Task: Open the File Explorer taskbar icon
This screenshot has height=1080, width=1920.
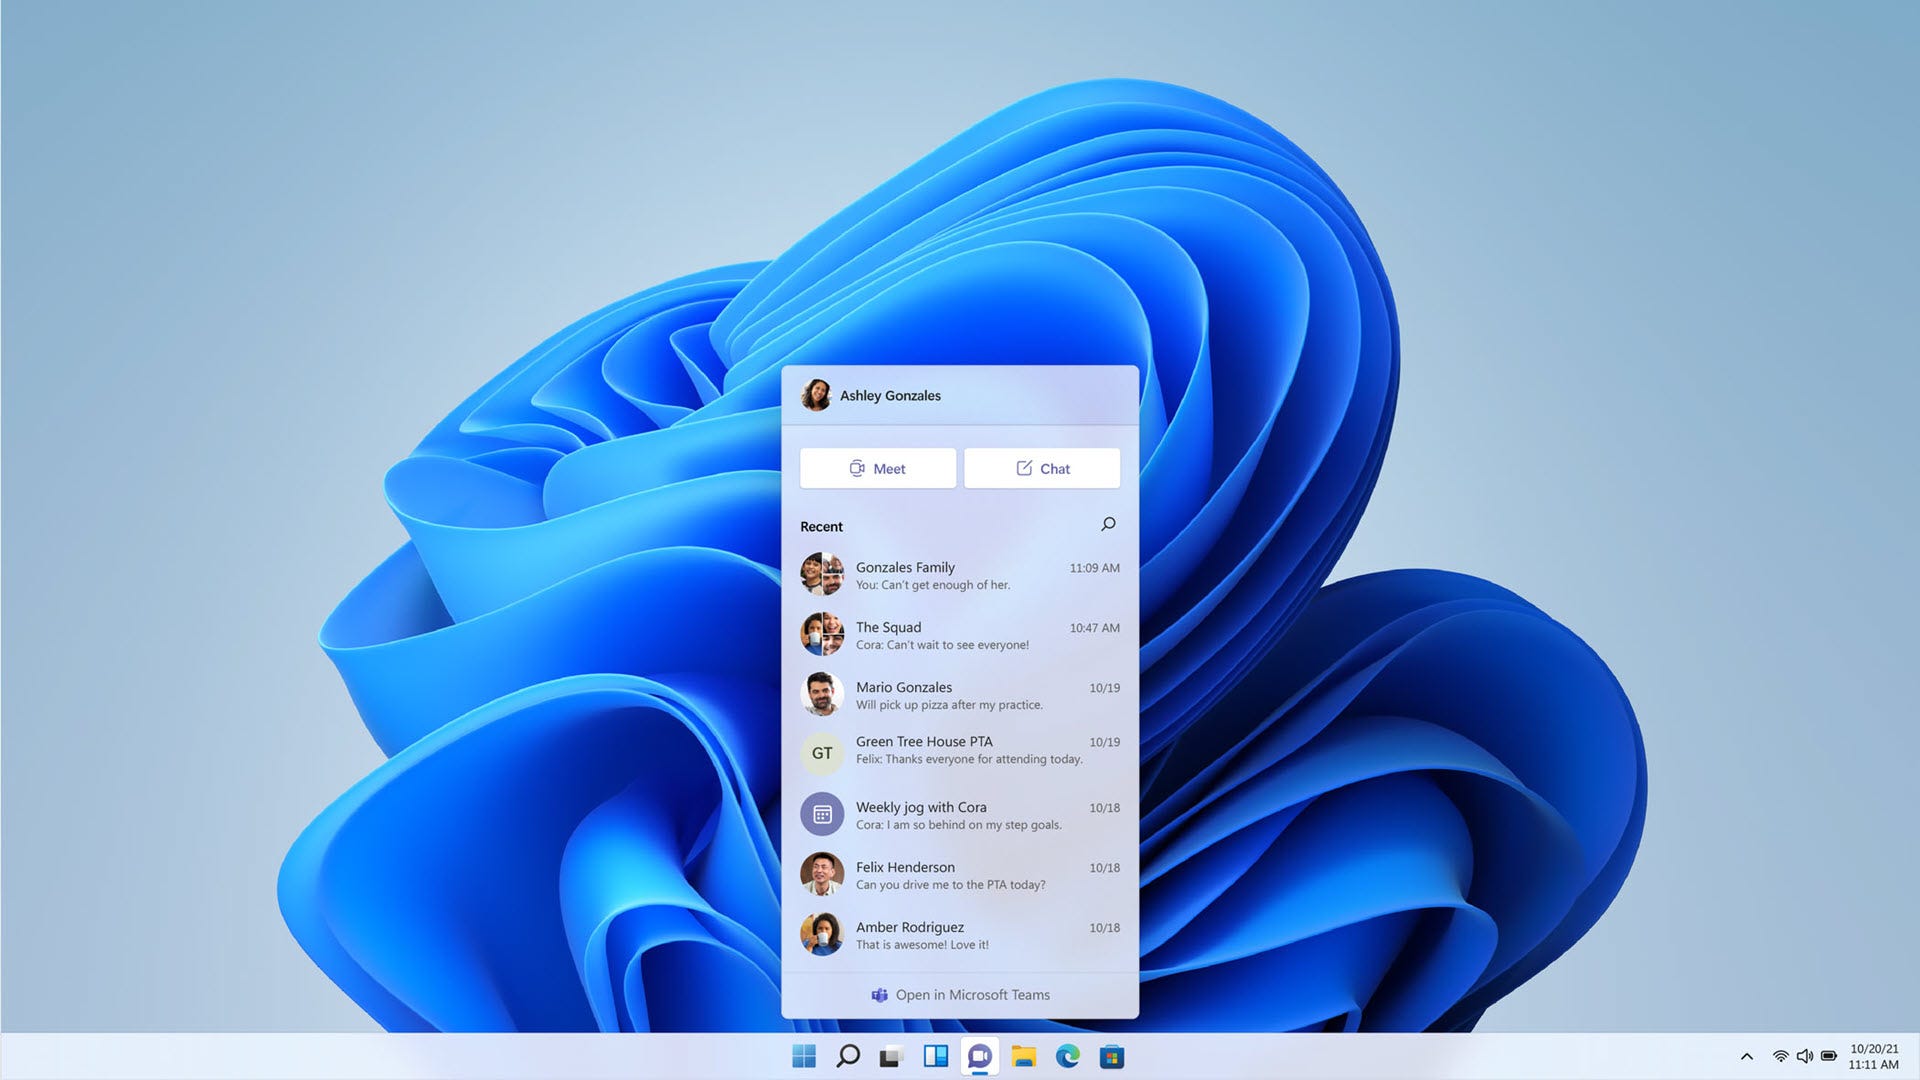Action: [x=1027, y=1056]
